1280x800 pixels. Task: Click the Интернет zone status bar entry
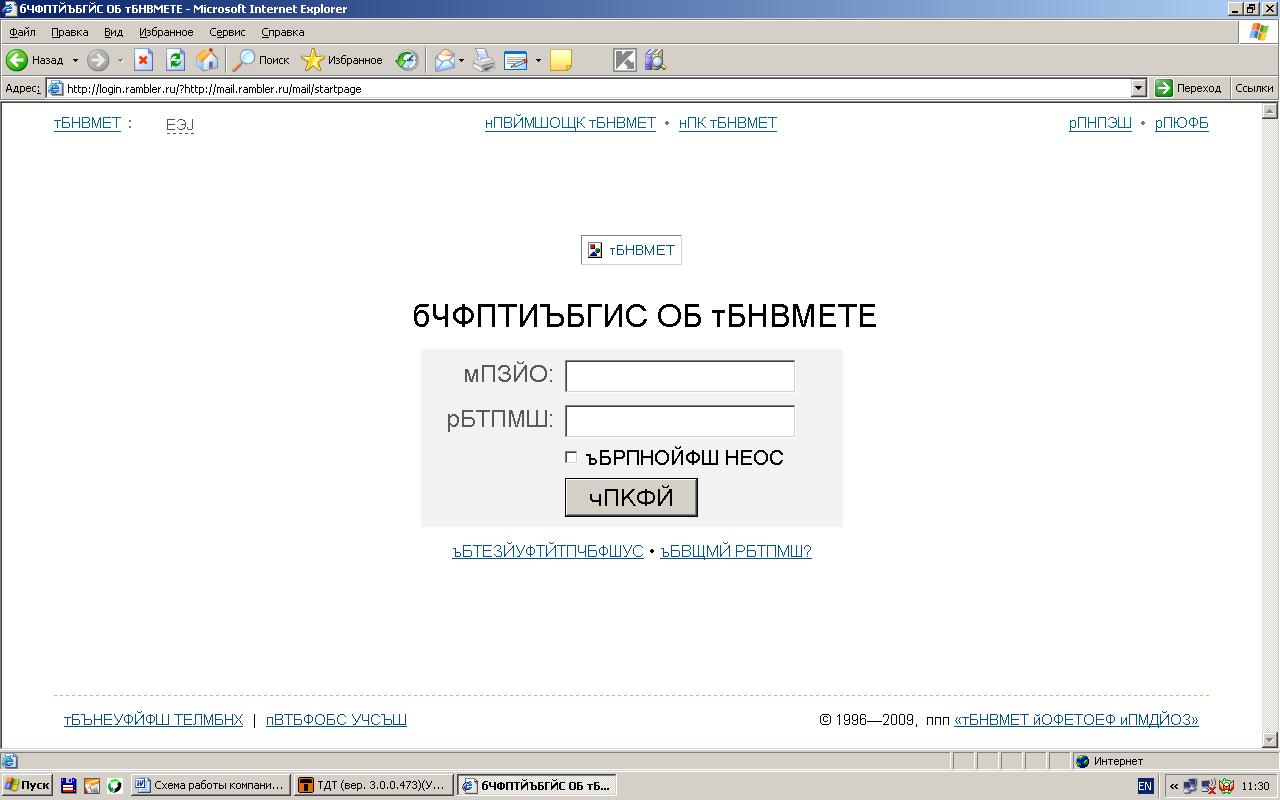coord(1110,761)
